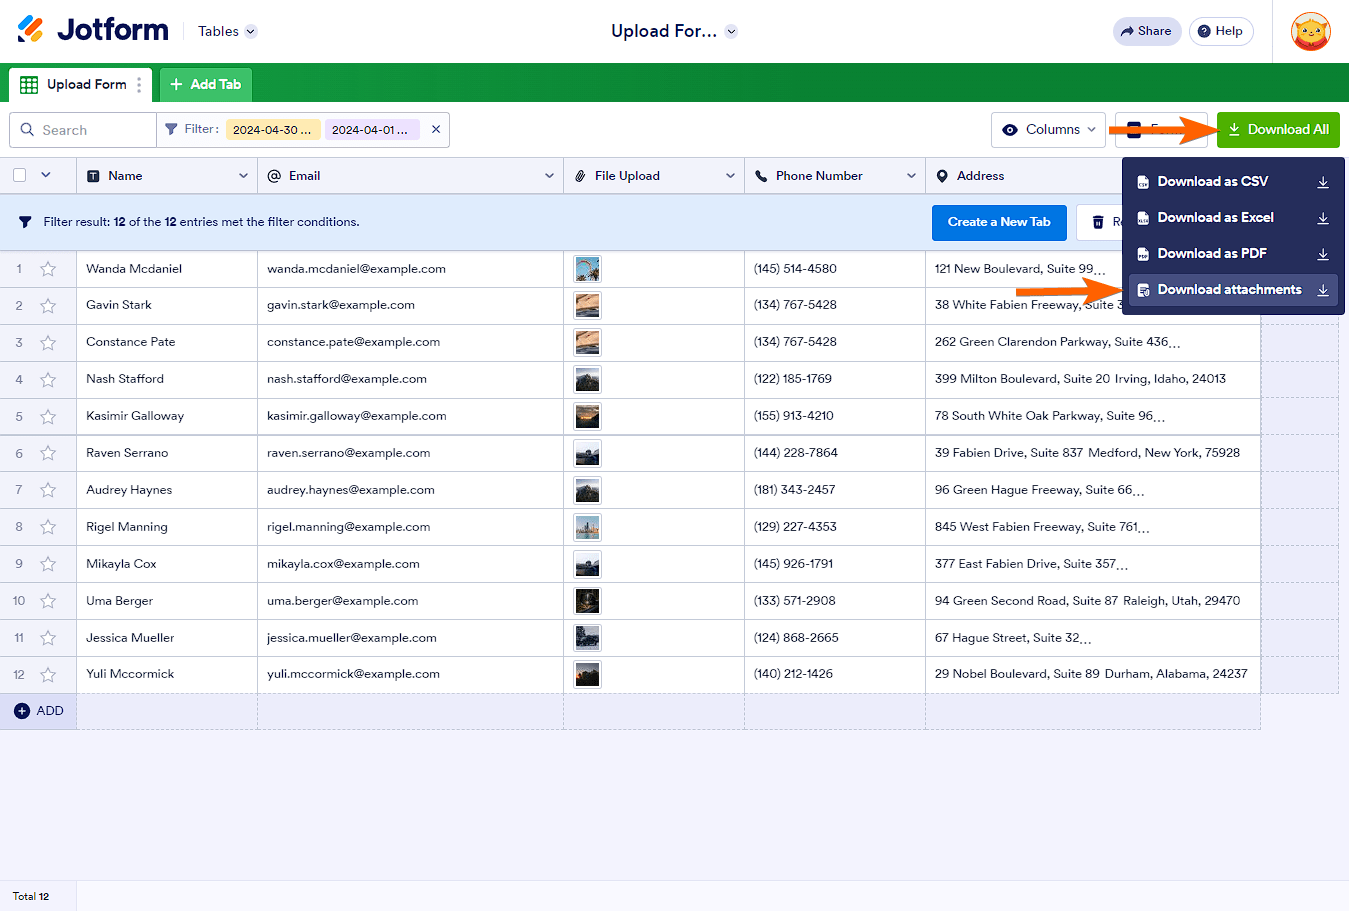1349x911 pixels.
Task: Click the Add Tab button
Action: tap(206, 85)
